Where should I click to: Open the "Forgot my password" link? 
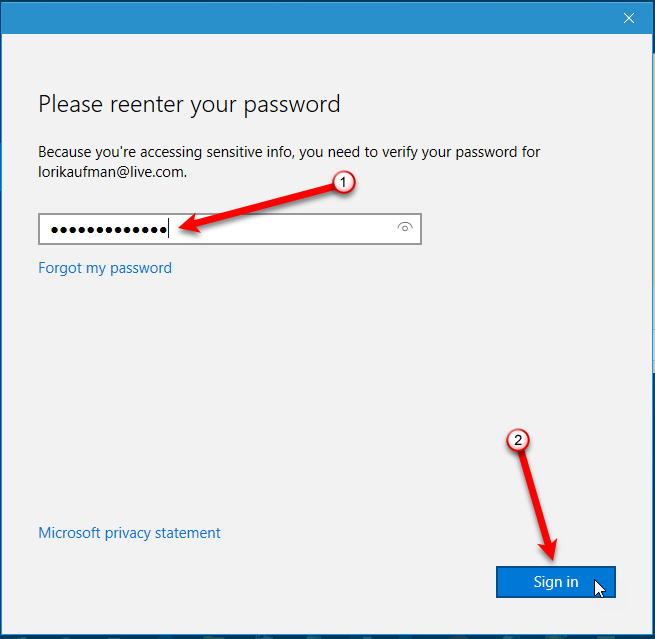tap(105, 268)
